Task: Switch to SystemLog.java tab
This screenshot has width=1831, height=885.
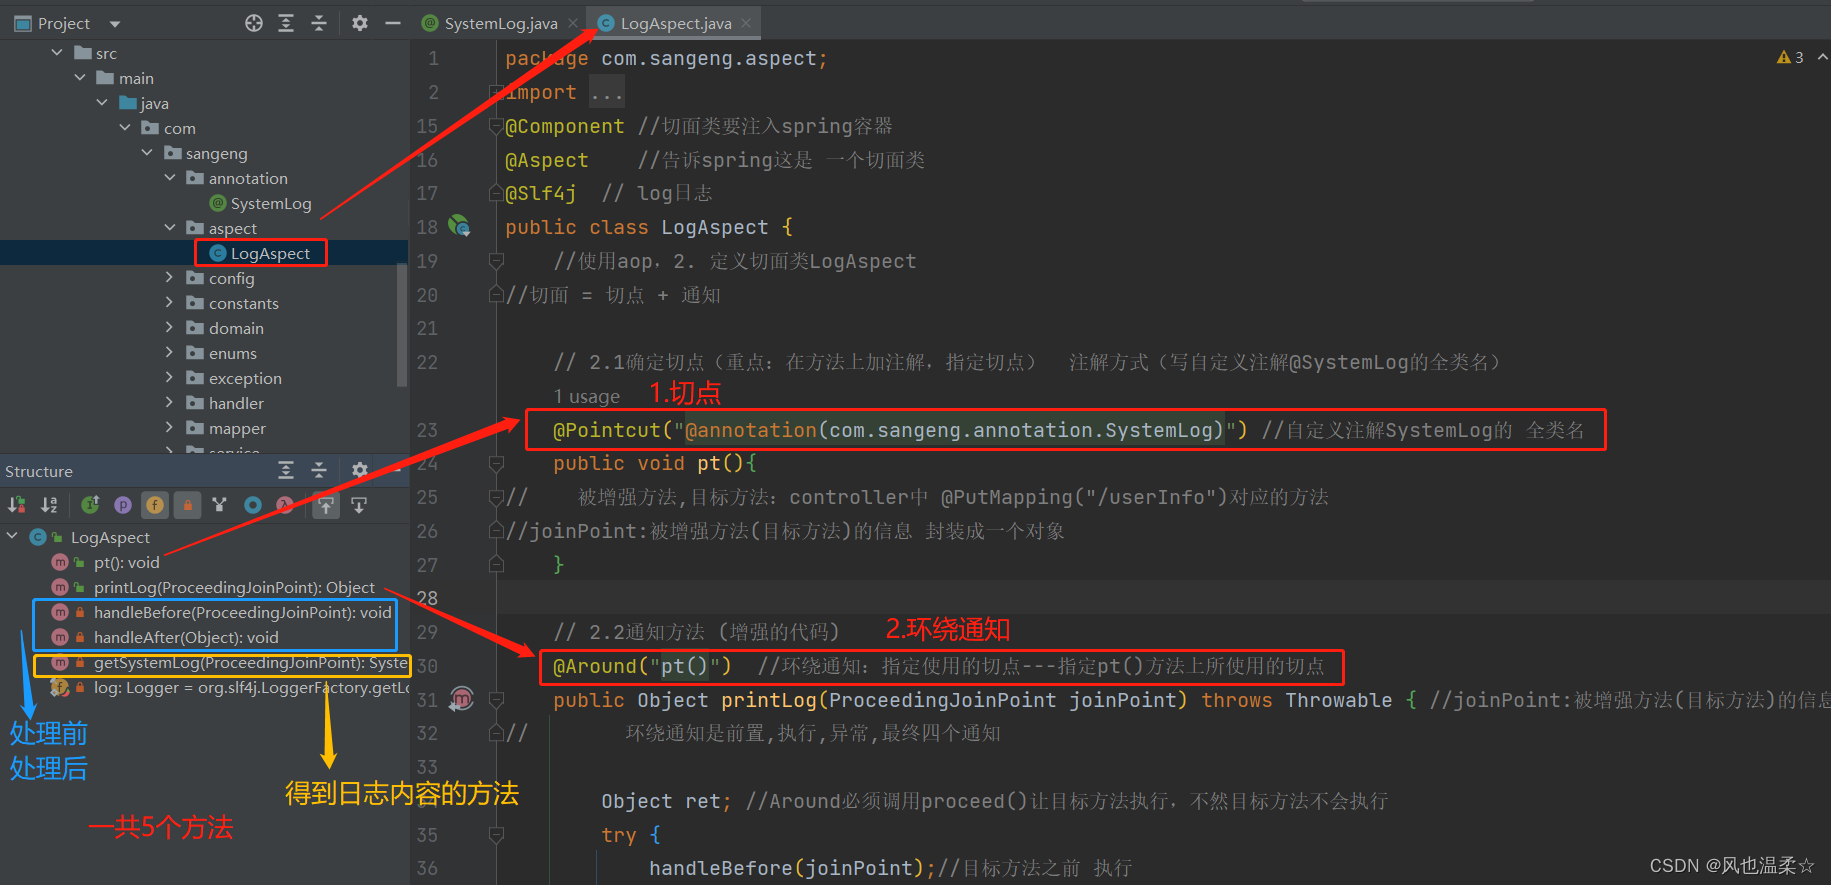Action: (501, 24)
